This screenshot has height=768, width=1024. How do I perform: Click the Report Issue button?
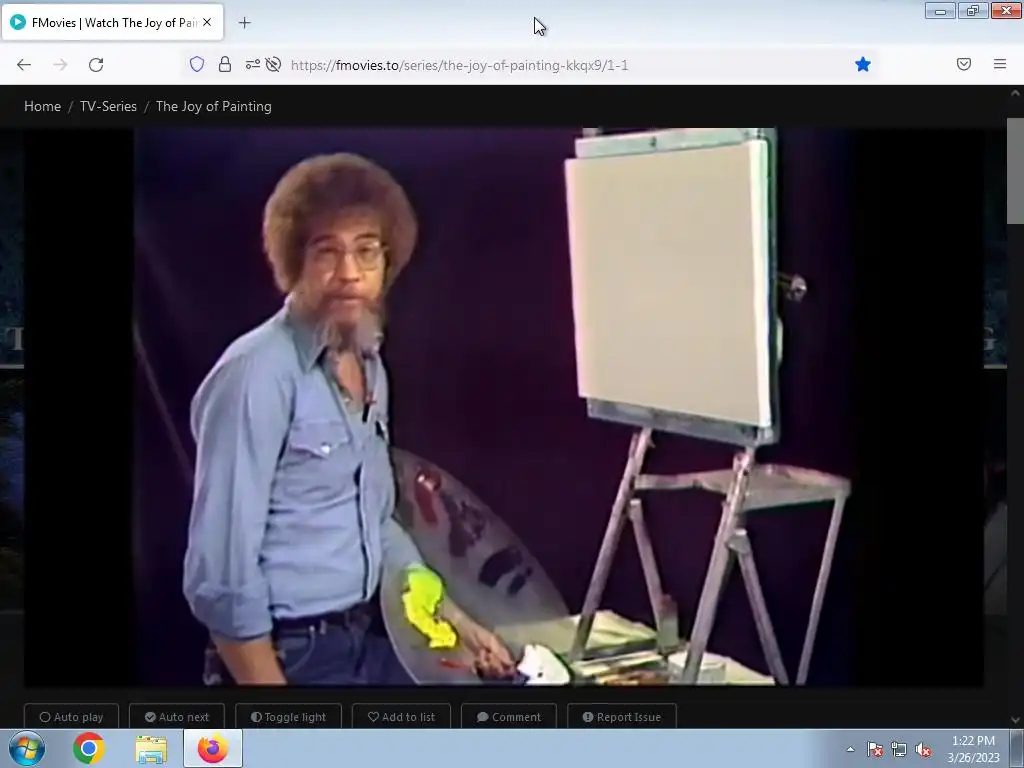click(x=622, y=716)
